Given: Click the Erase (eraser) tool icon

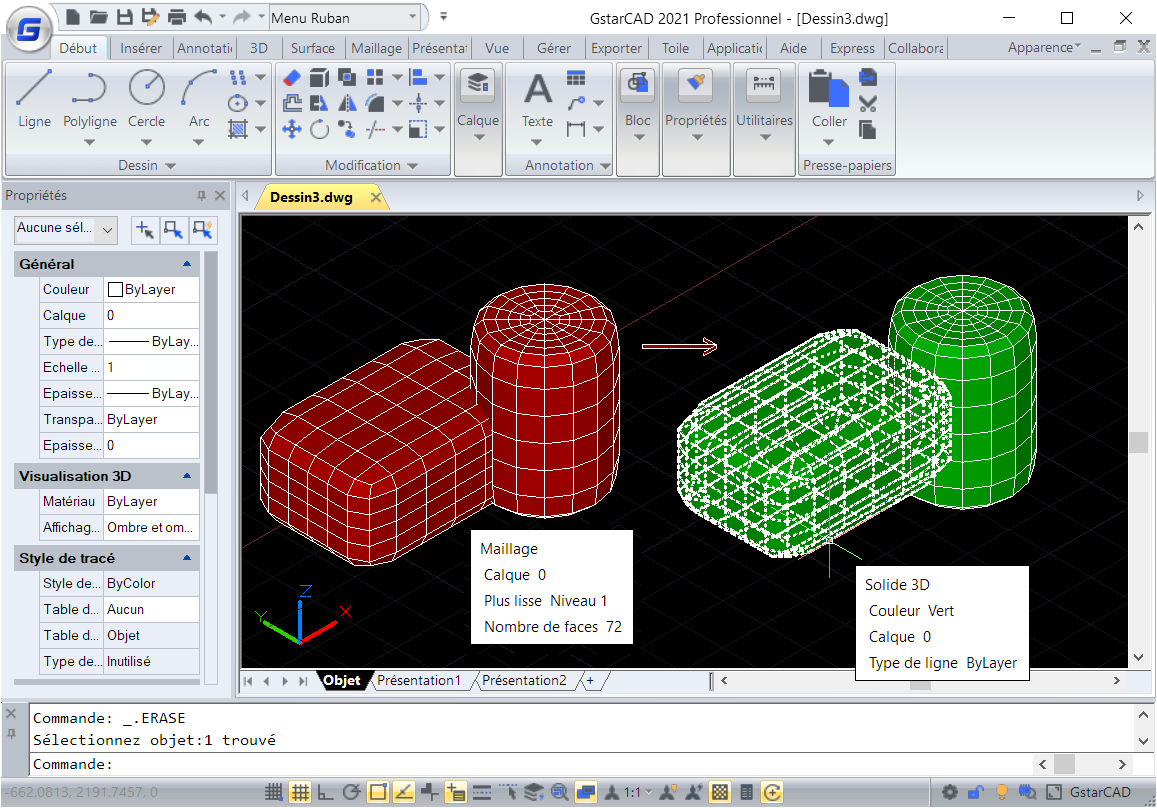Looking at the screenshot, I should (x=292, y=77).
